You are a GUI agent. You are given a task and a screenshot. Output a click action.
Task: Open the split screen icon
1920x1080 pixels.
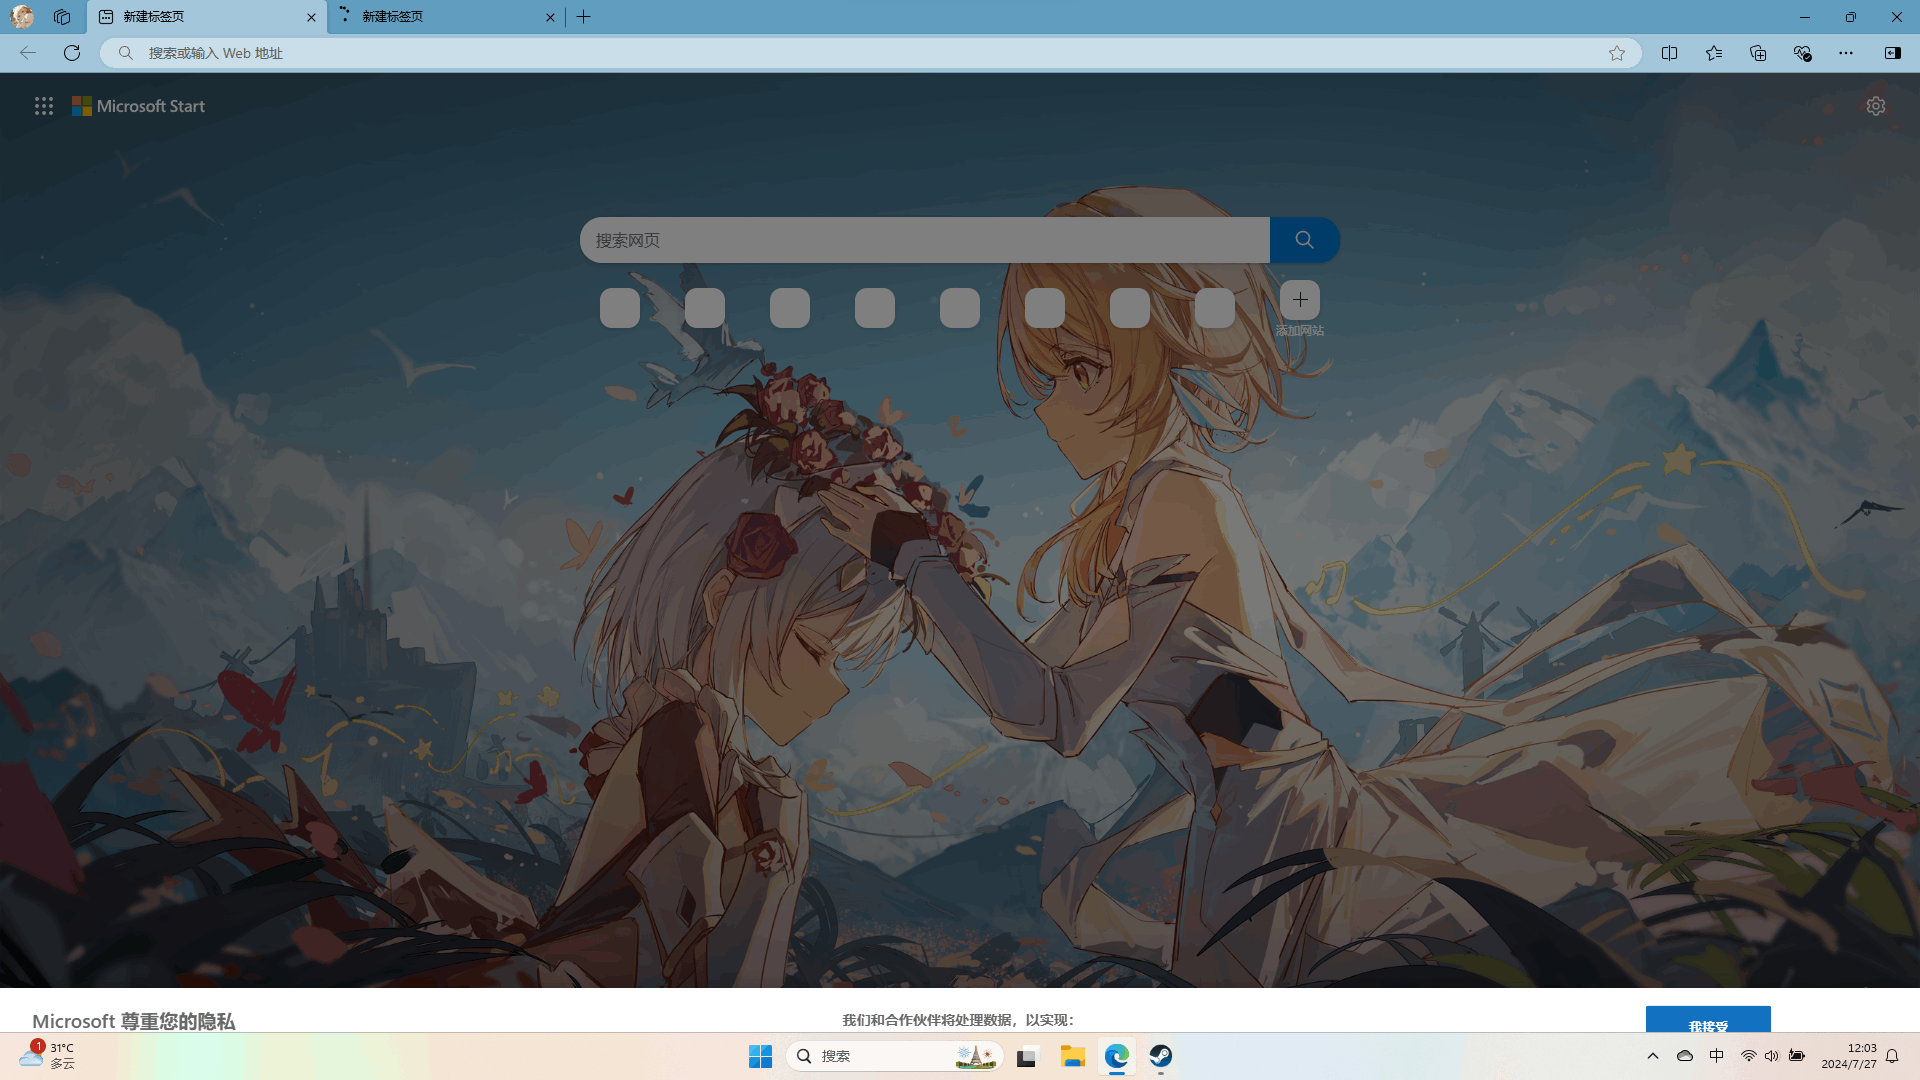tap(1669, 53)
